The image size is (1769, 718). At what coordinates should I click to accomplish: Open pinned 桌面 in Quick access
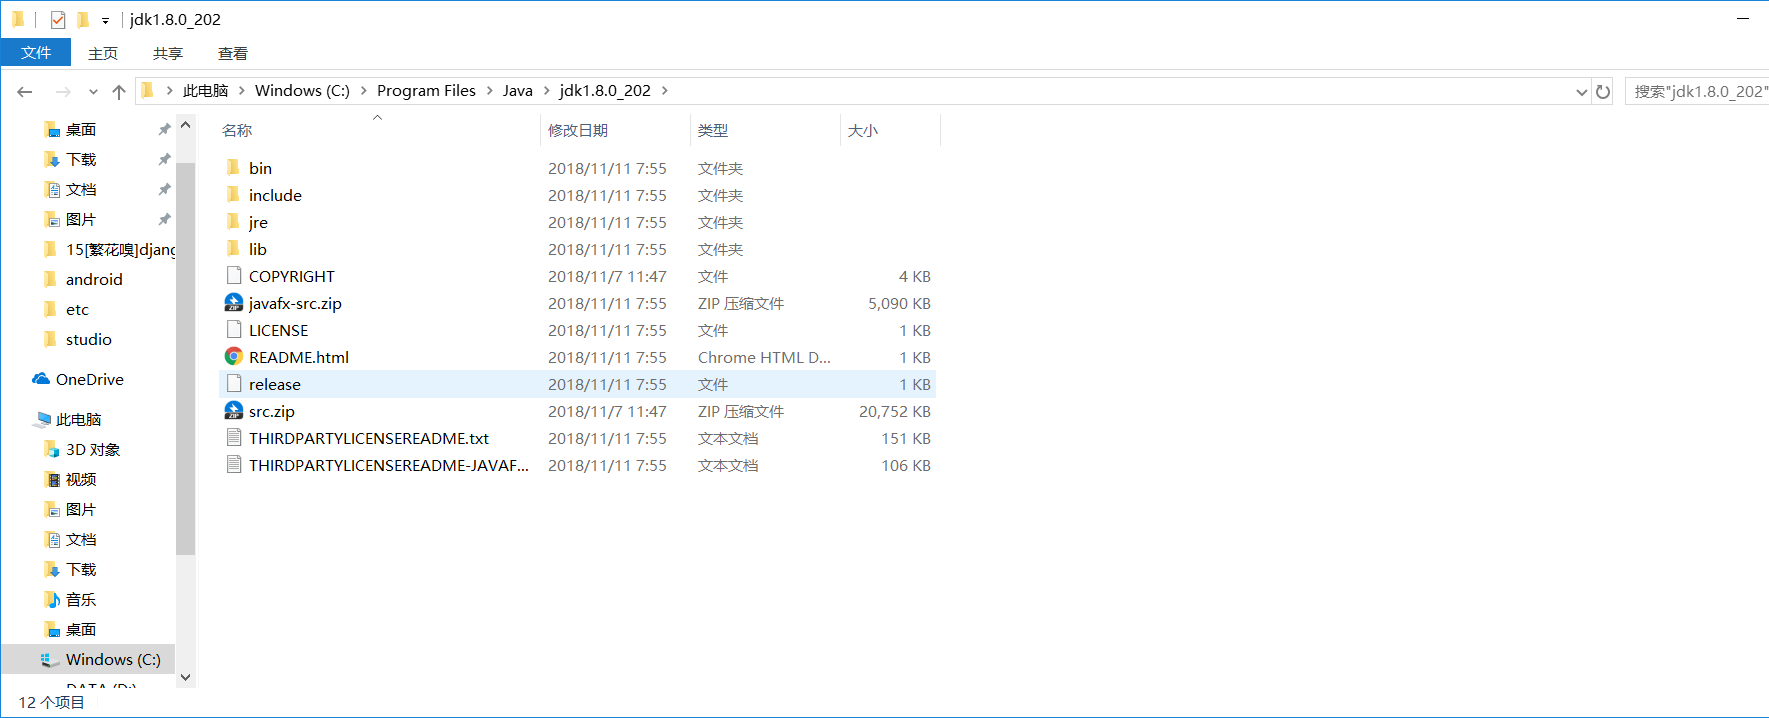pyautogui.click(x=81, y=130)
